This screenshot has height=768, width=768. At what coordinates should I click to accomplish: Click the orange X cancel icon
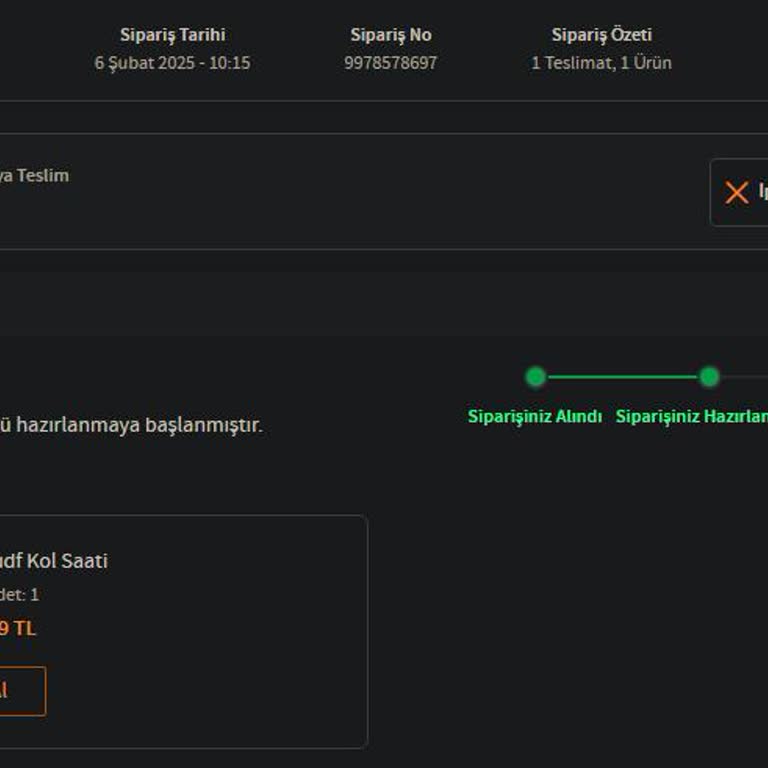coord(736,193)
